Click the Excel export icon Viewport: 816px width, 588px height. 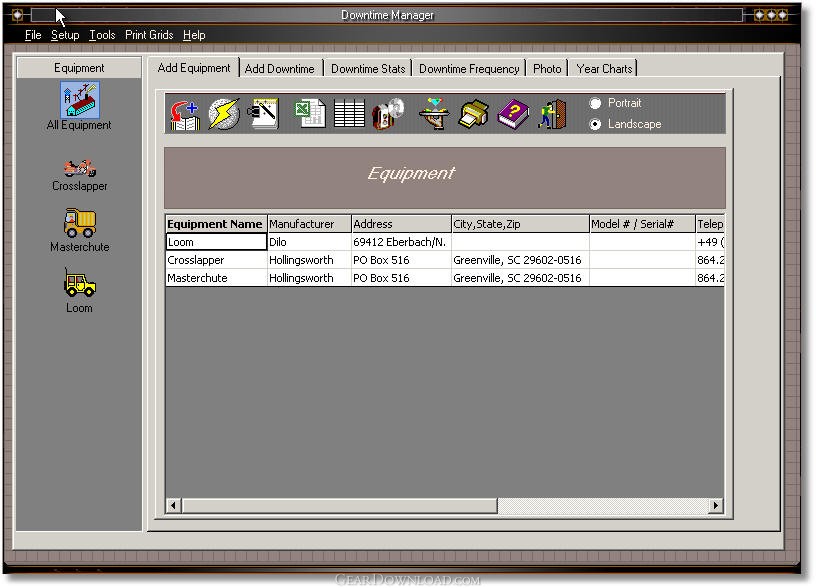[310, 114]
